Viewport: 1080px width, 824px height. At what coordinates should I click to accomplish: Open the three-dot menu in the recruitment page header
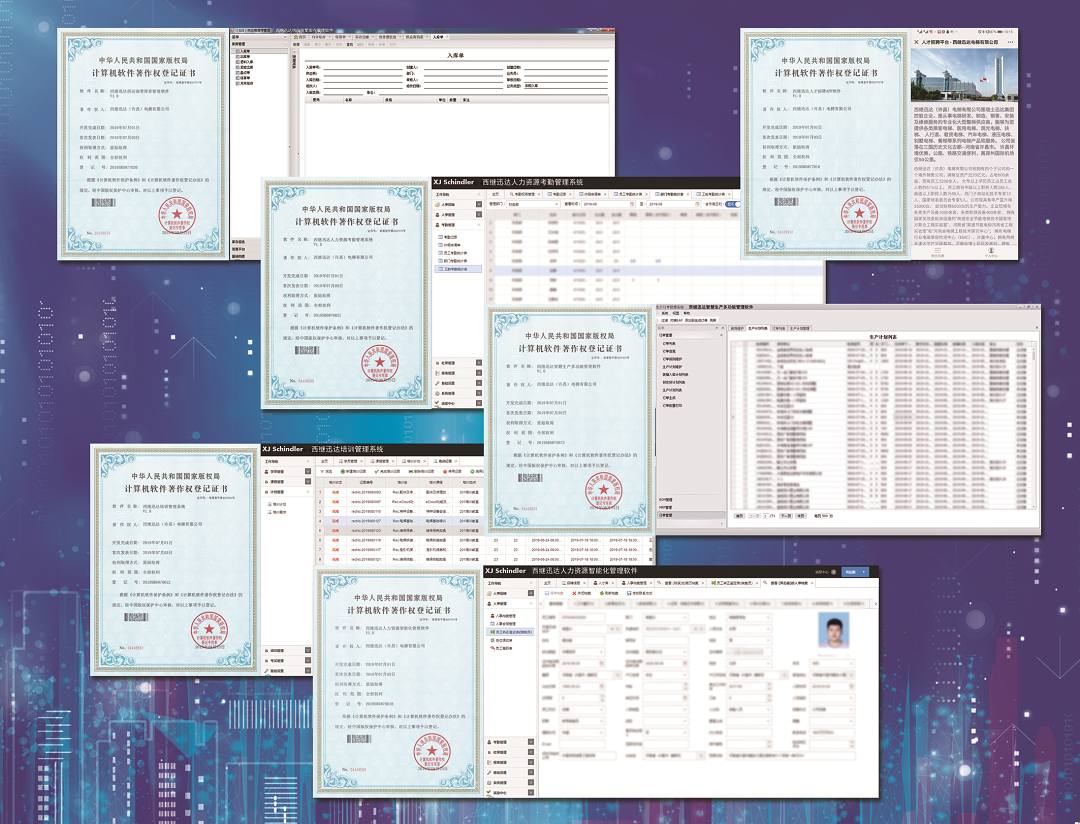[x=1012, y=42]
